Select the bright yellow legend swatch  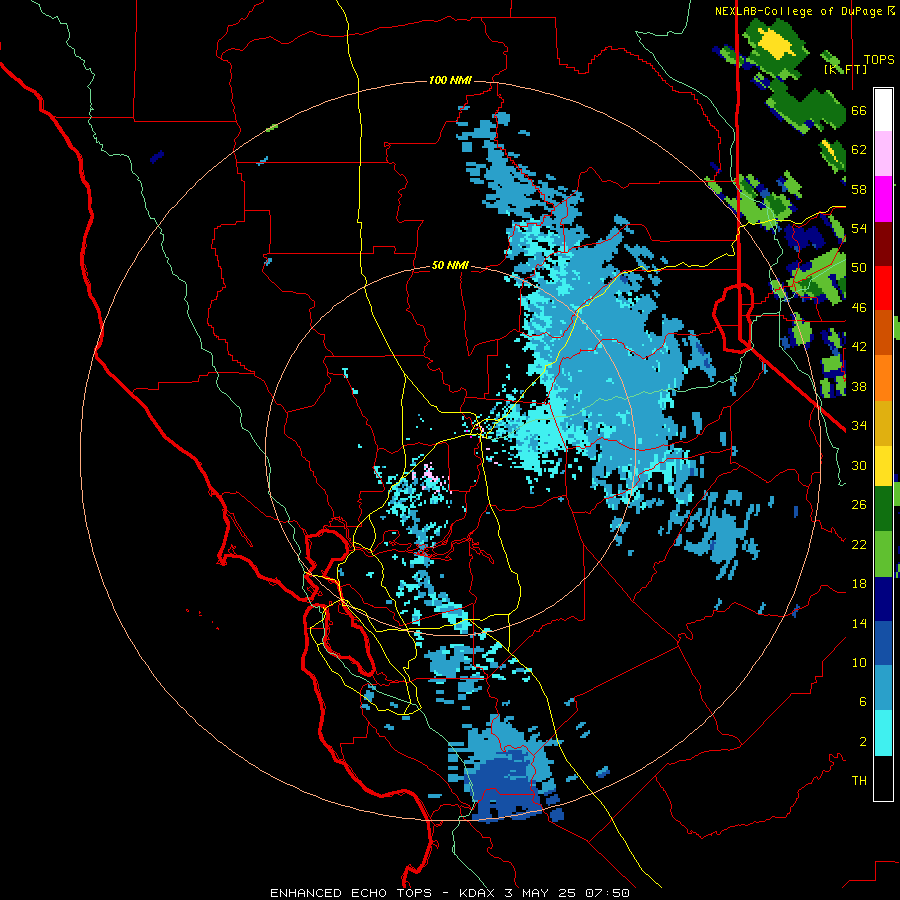(883, 466)
